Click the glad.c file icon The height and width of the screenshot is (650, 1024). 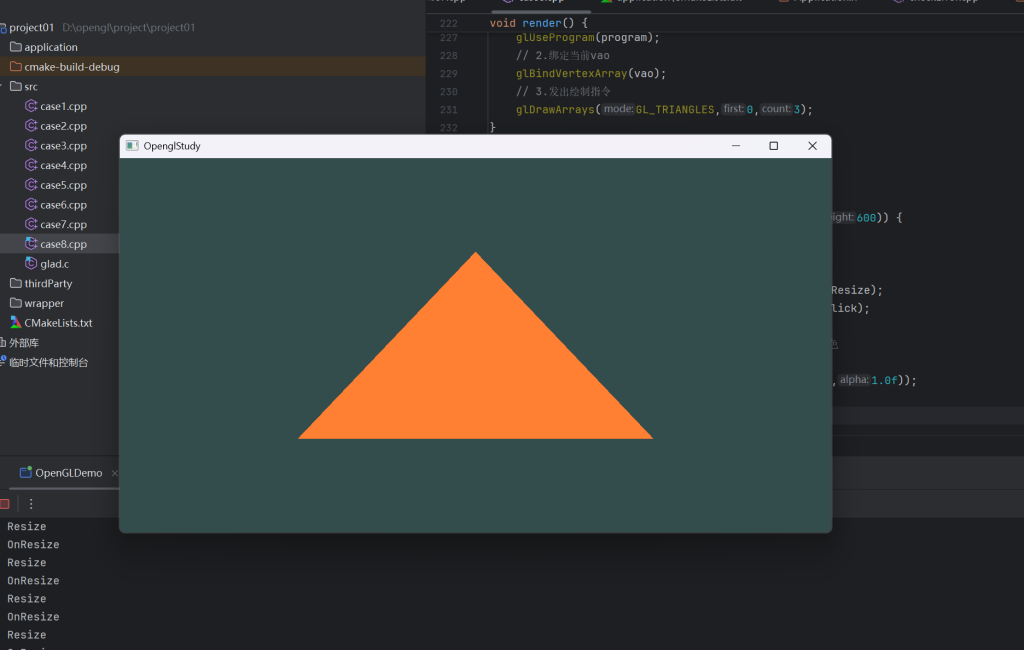[31, 264]
